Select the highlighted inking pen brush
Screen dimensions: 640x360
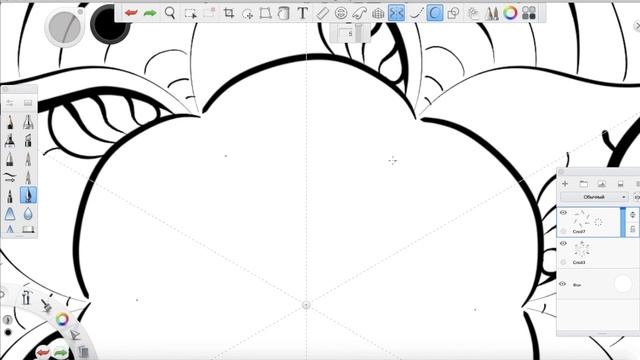28,195
